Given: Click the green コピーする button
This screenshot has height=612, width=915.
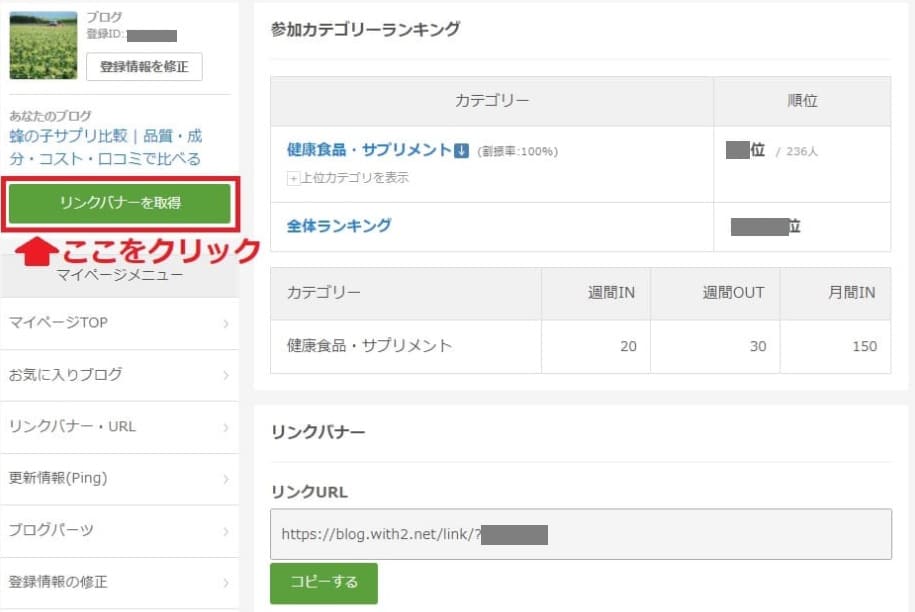Looking at the screenshot, I should [x=324, y=582].
